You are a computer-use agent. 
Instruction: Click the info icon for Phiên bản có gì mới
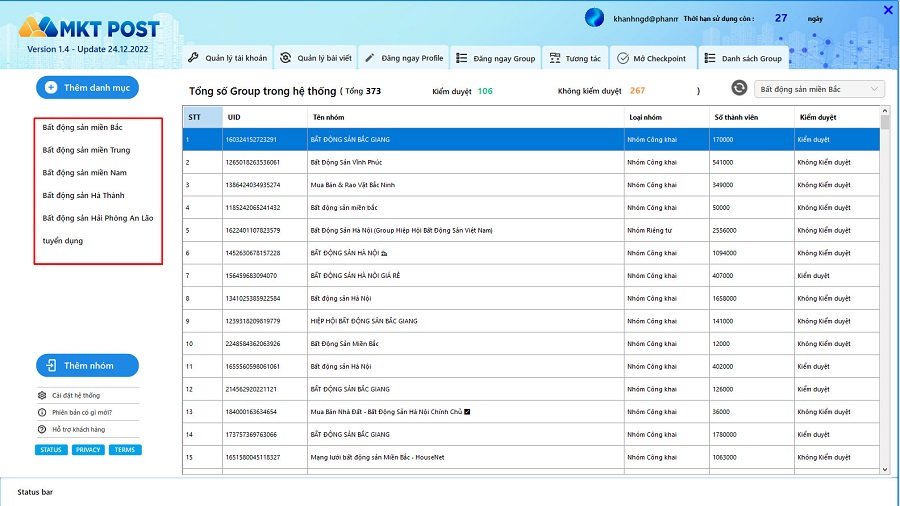(x=43, y=412)
